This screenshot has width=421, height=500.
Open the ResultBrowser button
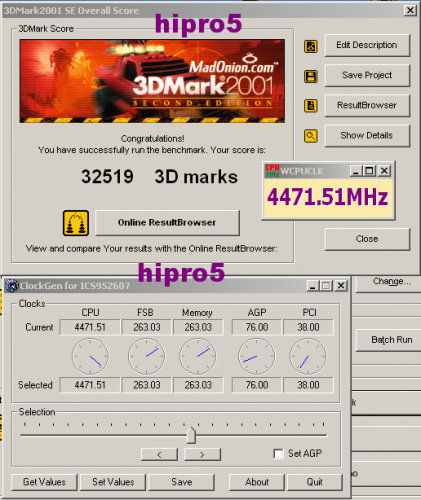click(x=367, y=105)
